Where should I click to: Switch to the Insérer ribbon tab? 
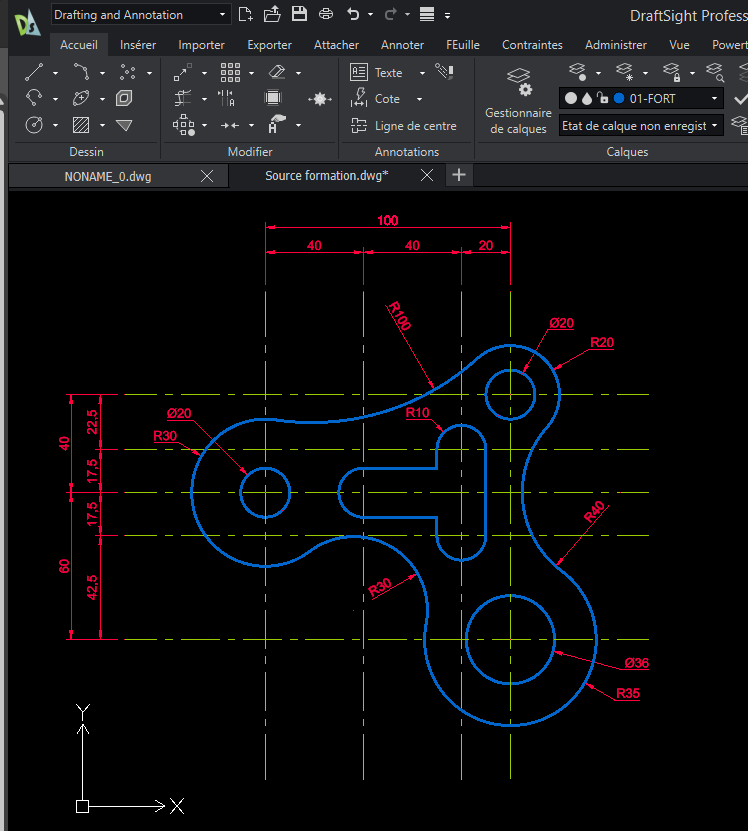pyautogui.click(x=138, y=45)
